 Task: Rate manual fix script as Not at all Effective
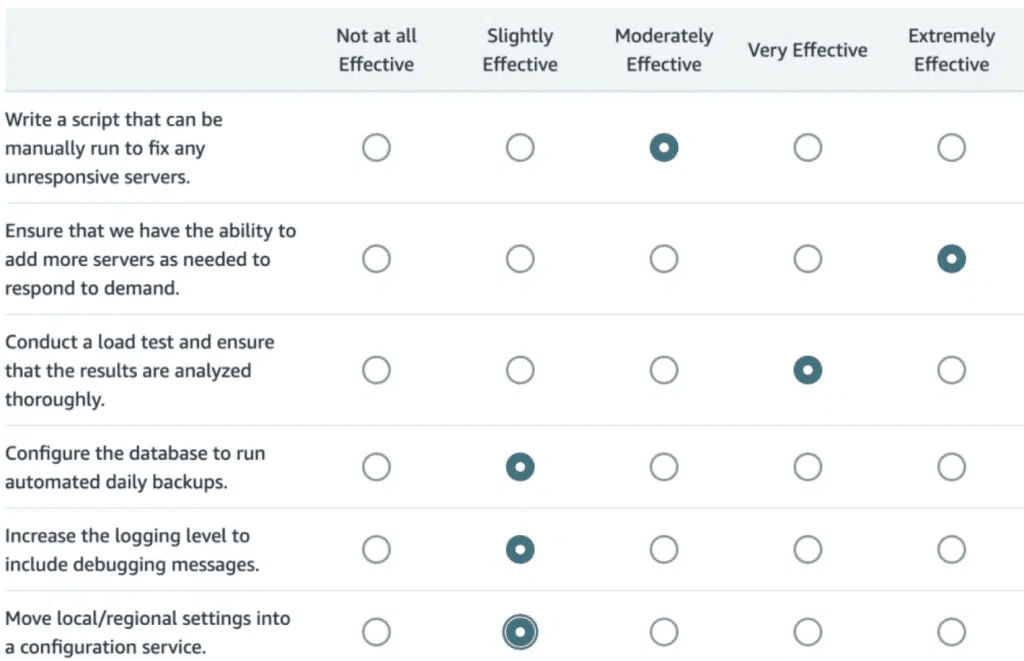376,149
